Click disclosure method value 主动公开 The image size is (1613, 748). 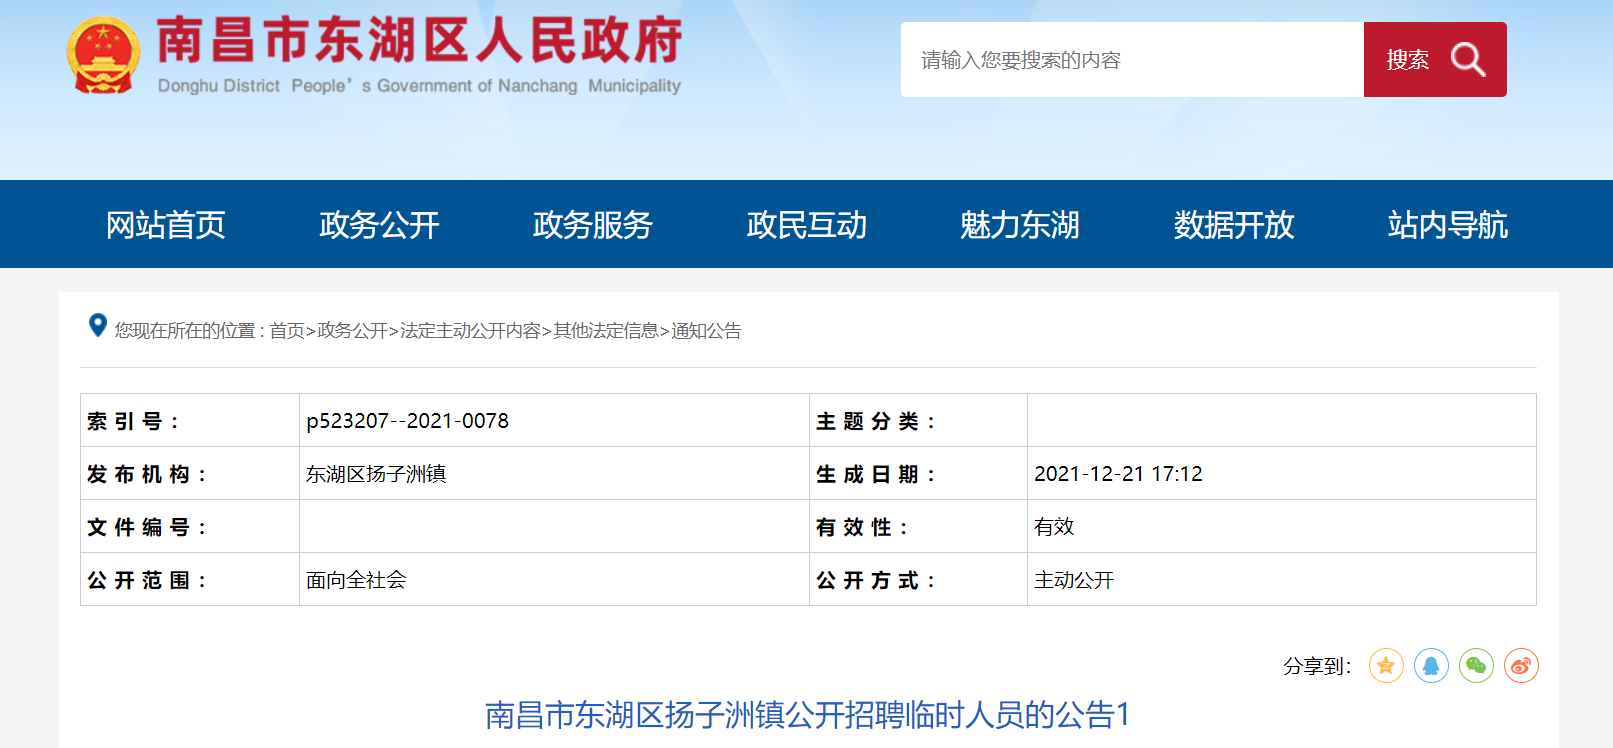(1074, 580)
